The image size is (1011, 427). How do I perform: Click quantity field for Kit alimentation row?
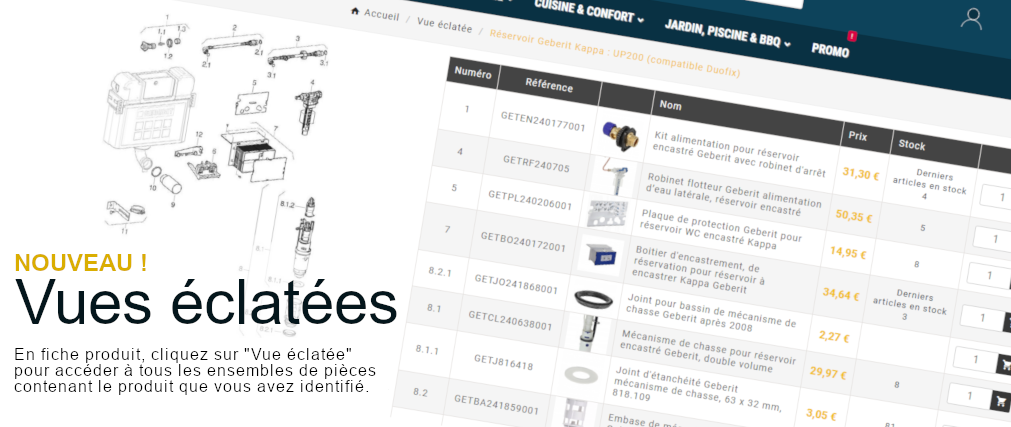[997, 197]
